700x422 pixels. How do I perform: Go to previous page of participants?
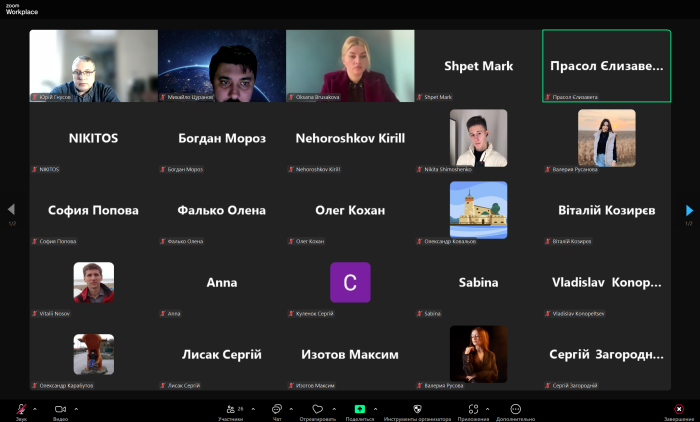11,210
